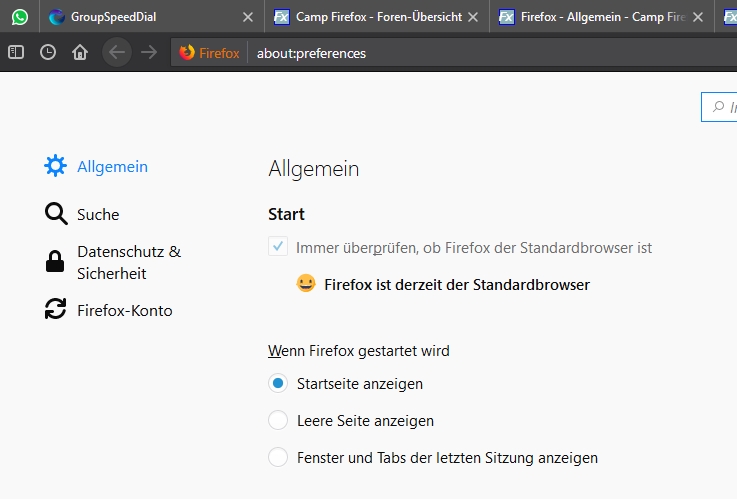Select the Startseite anzeigen option
The width and height of the screenshot is (737, 499).
[278, 383]
